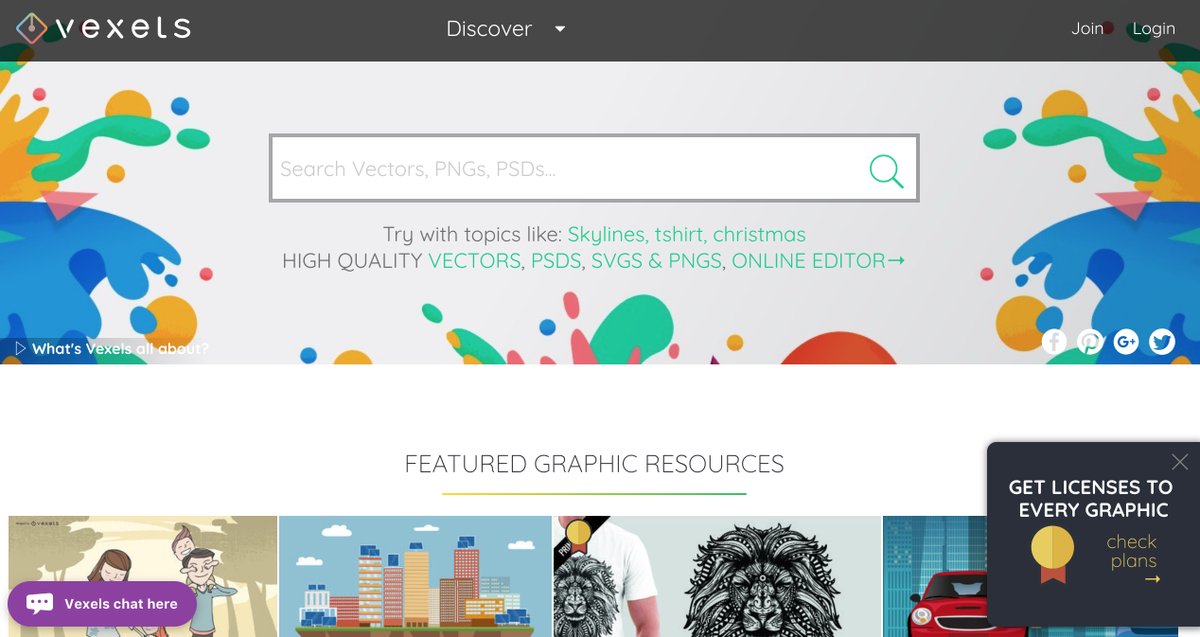The width and height of the screenshot is (1200, 637).
Task: Open the Discover menu
Action: coord(489,29)
